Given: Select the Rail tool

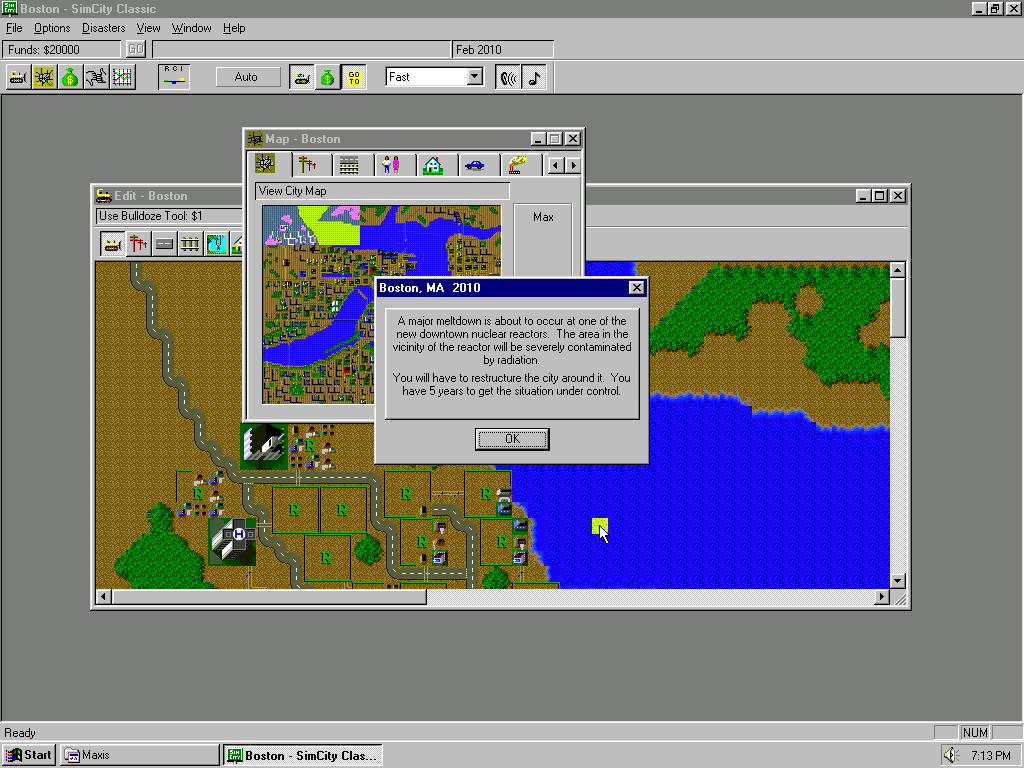Looking at the screenshot, I should 189,243.
